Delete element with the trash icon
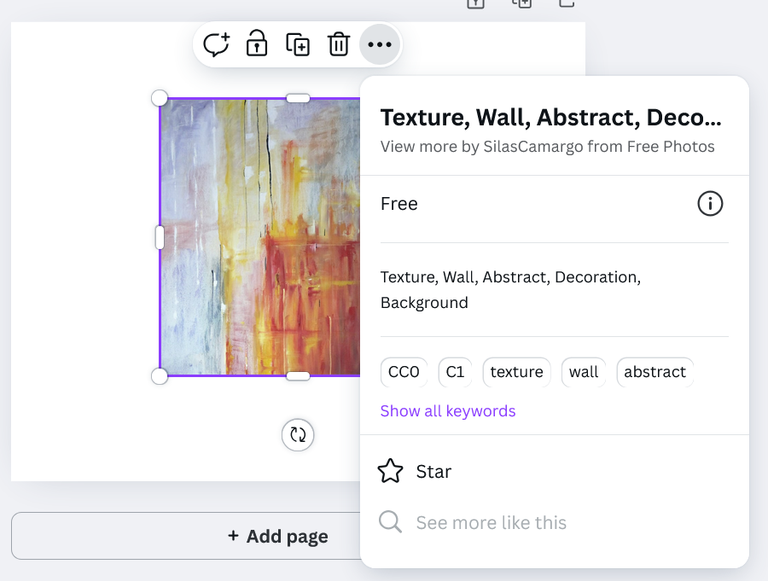This screenshot has height=581, width=768. (338, 44)
